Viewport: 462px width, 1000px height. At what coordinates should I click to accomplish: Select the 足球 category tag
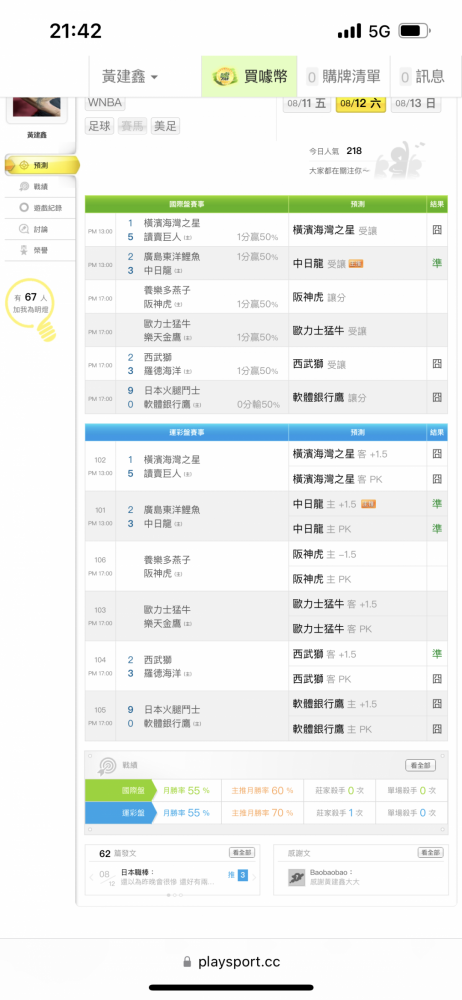click(99, 126)
